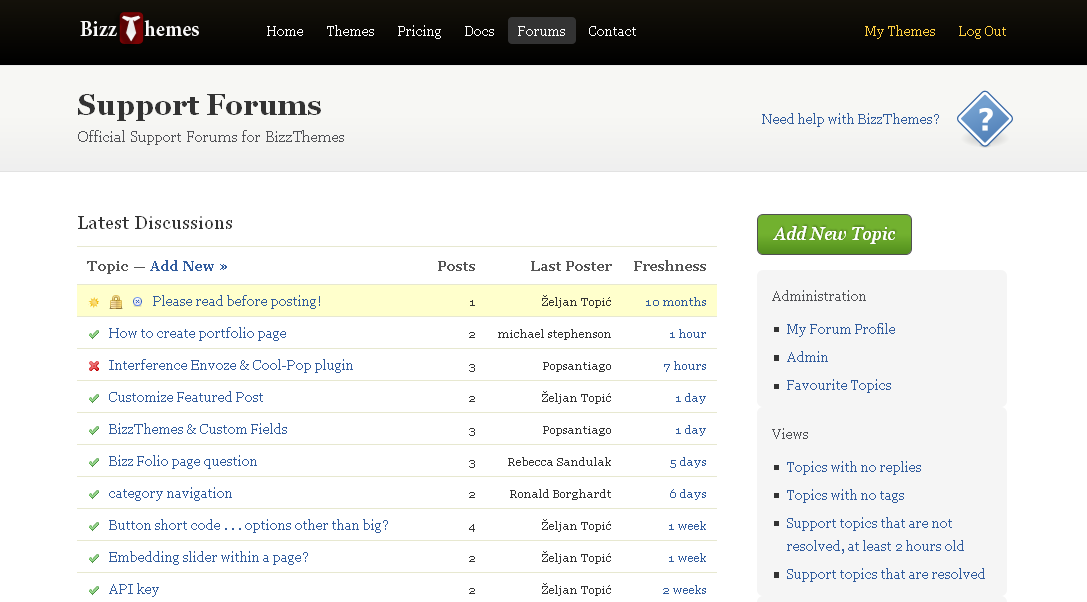Click the sticky star icon on first topic

point(94,302)
